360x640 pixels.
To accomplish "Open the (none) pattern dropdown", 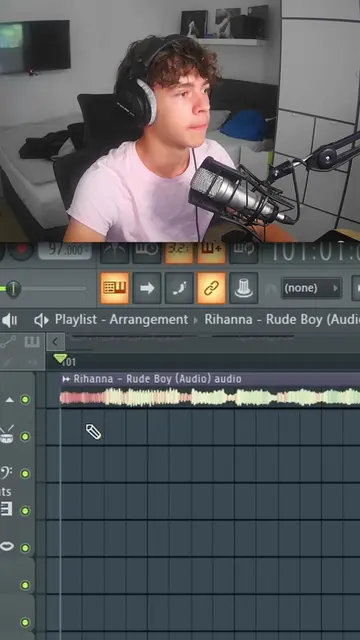I will (311, 288).
